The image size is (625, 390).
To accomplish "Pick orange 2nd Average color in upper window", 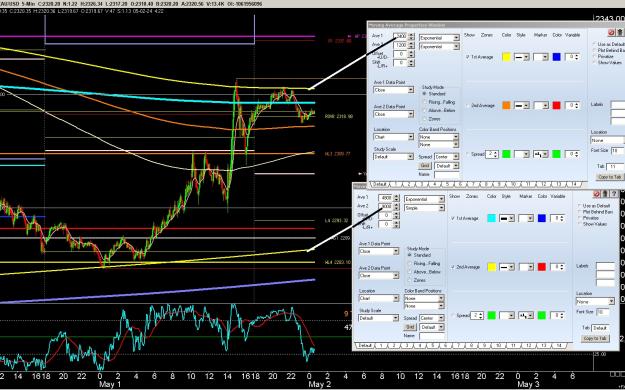I will (x=506, y=106).
